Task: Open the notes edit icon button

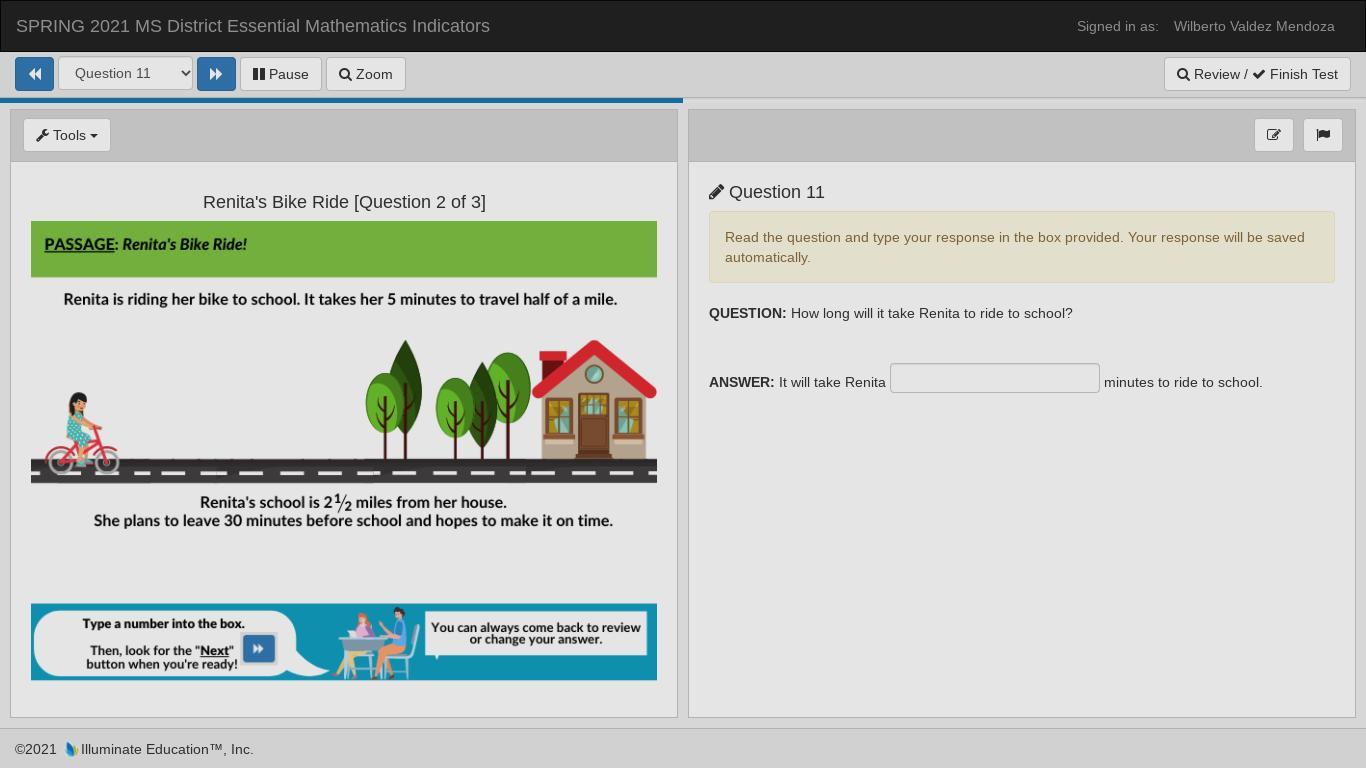Action: pos(1273,135)
